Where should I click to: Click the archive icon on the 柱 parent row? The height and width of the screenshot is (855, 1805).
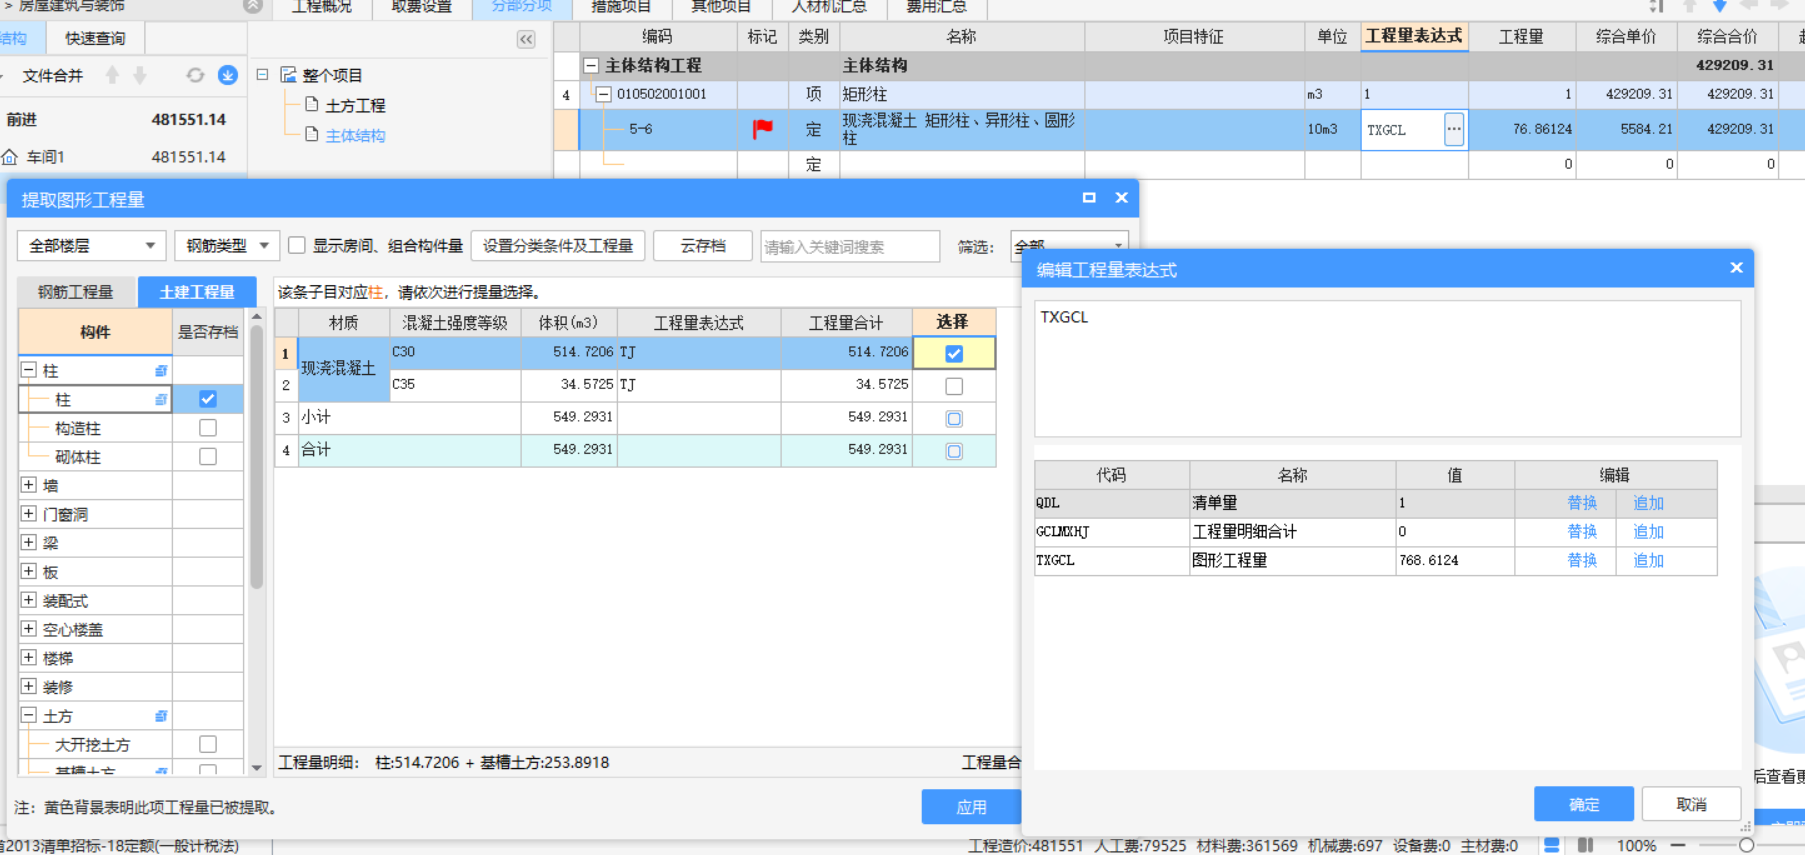coord(161,371)
